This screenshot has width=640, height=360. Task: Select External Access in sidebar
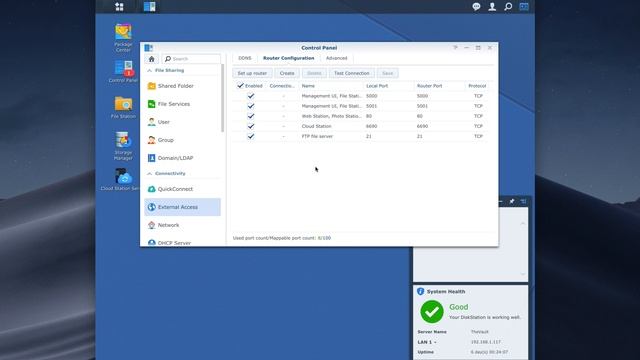point(182,207)
